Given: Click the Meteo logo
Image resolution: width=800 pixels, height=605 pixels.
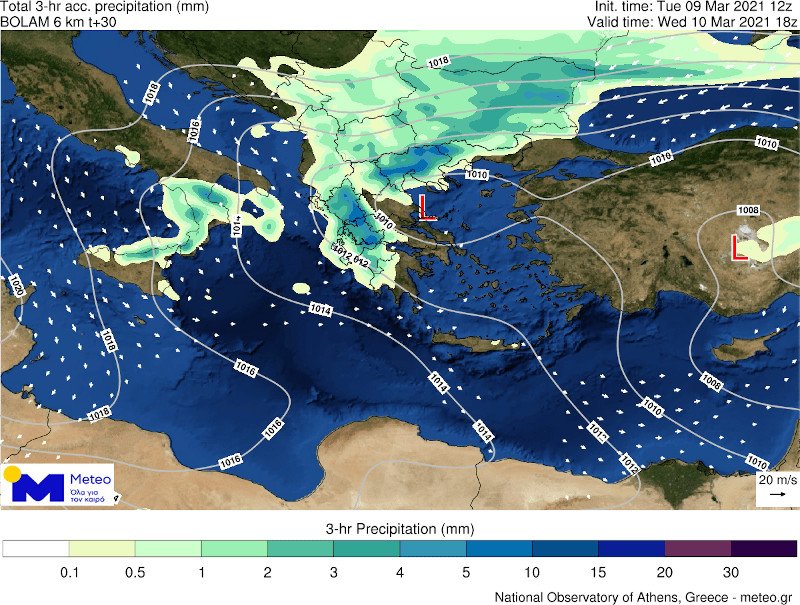Looking at the screenshot, I should (x=58, y=484).
